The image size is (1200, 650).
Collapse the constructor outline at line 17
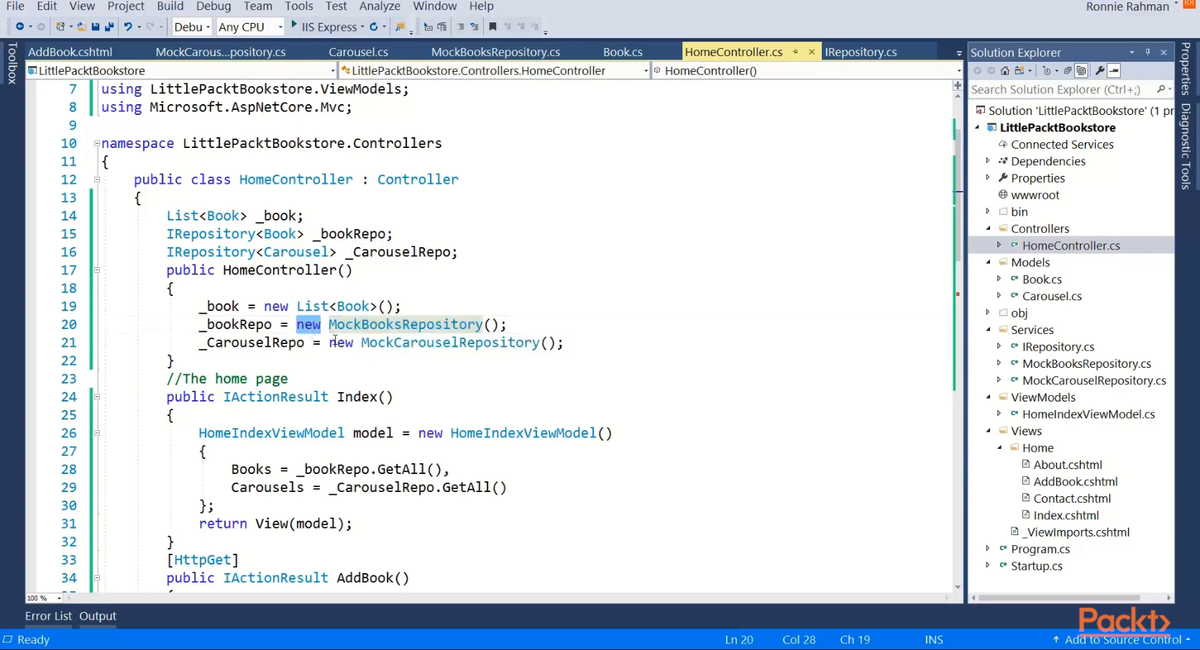coord(97,270)
